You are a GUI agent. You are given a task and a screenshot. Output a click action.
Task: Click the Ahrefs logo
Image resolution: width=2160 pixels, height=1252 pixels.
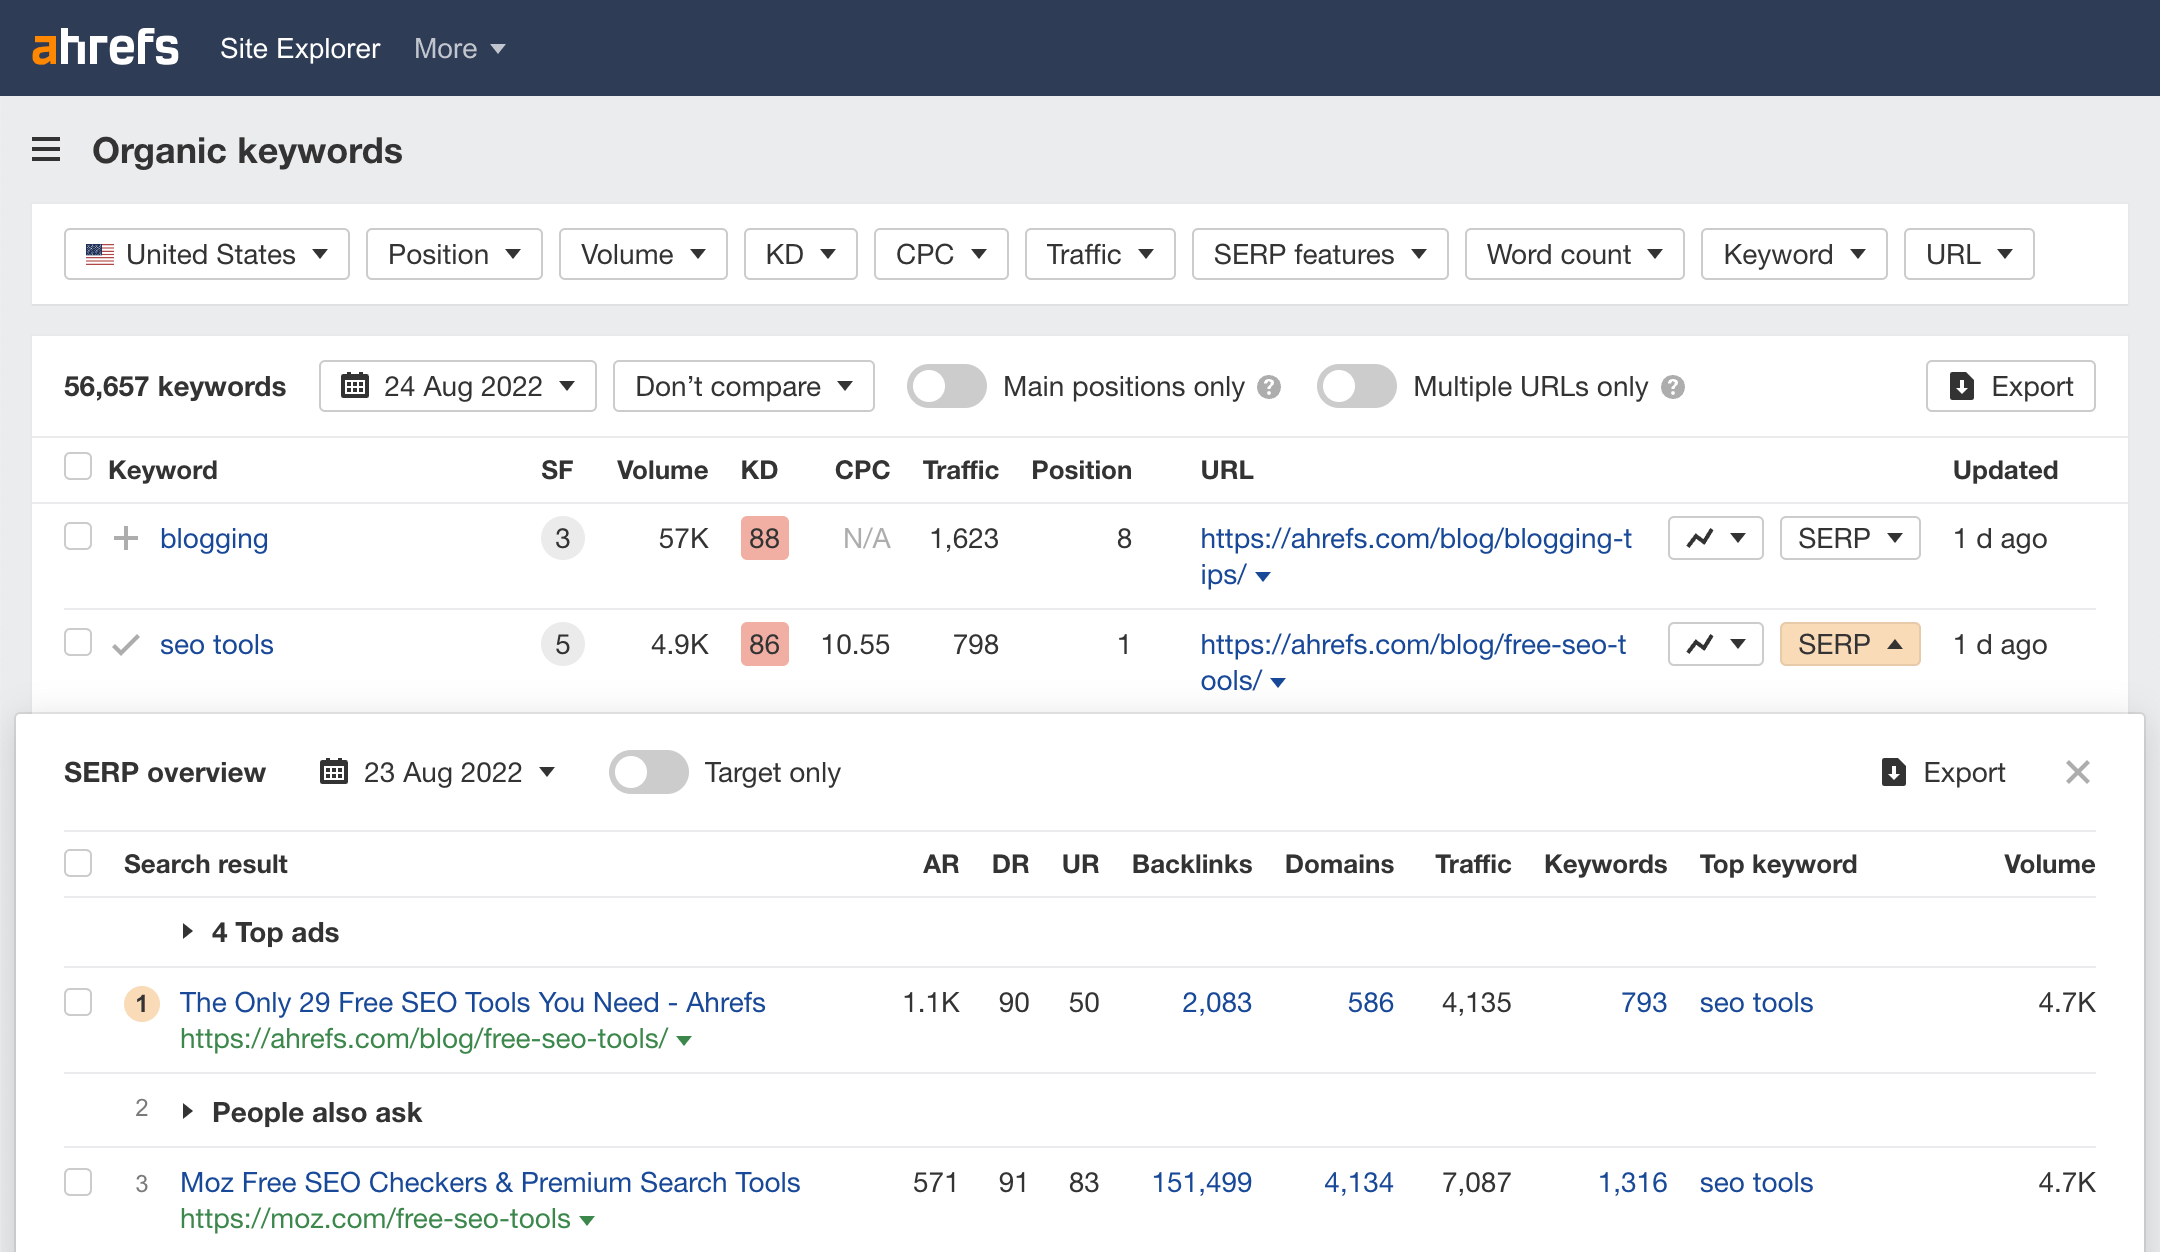coord(105,47)
